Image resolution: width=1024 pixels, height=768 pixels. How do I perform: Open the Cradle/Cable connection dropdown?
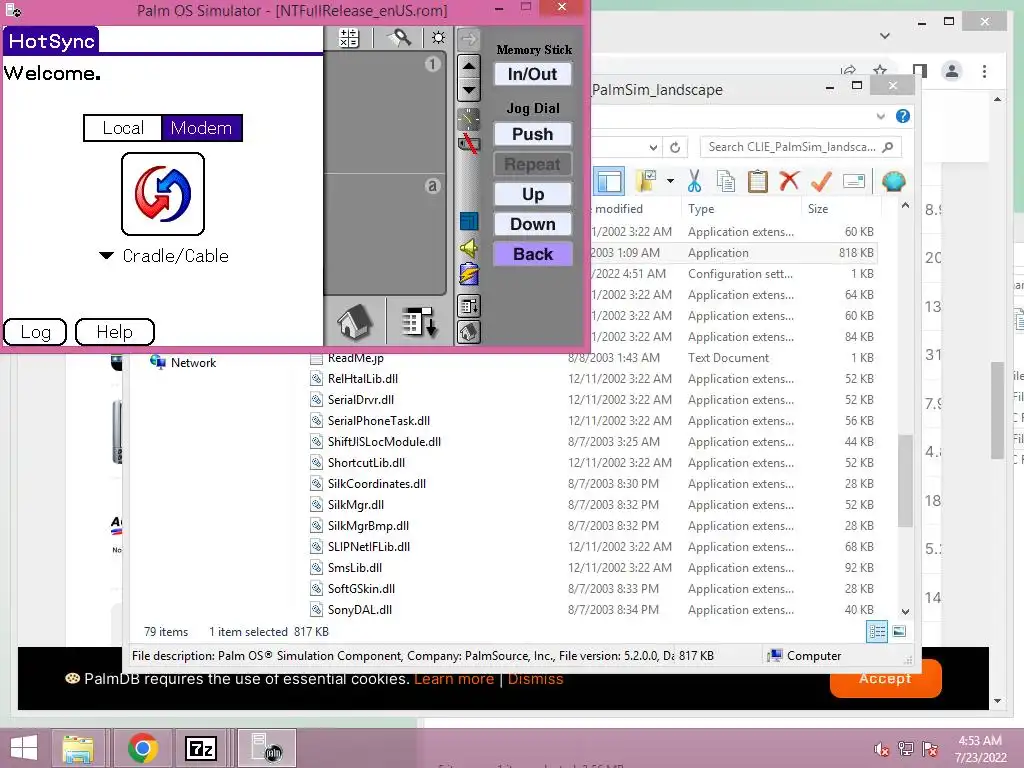(x=164, y=256)
